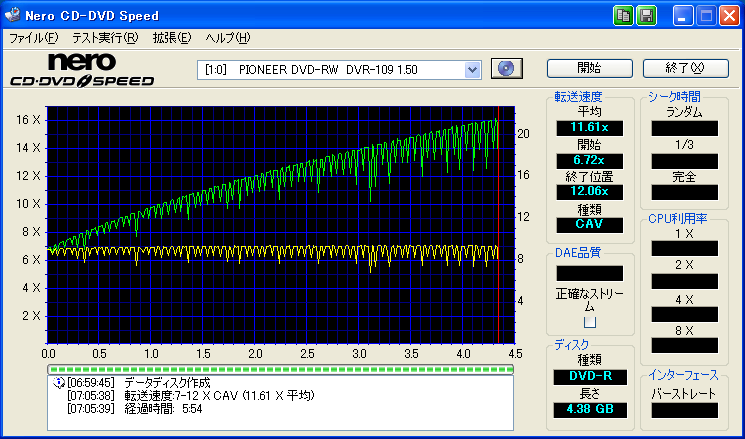Click the Nero app icon in title bar
745x439 pixels.
tap(12, 16)
